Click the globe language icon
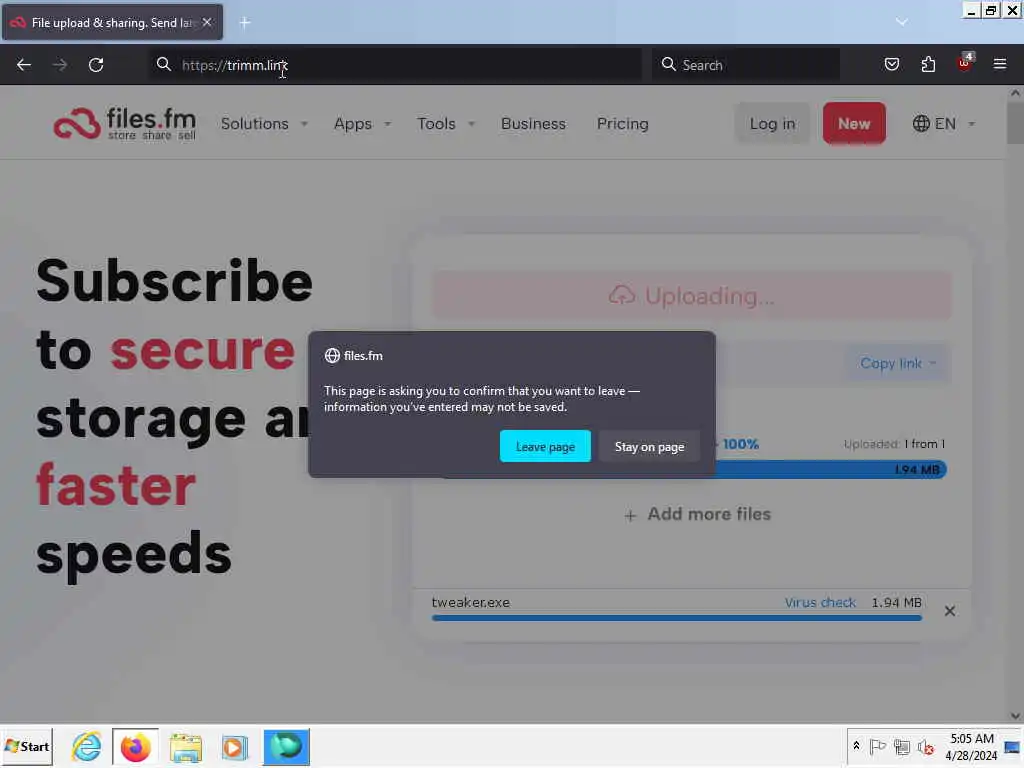This screenshot has height=768, width=1024. click(921, 123)
